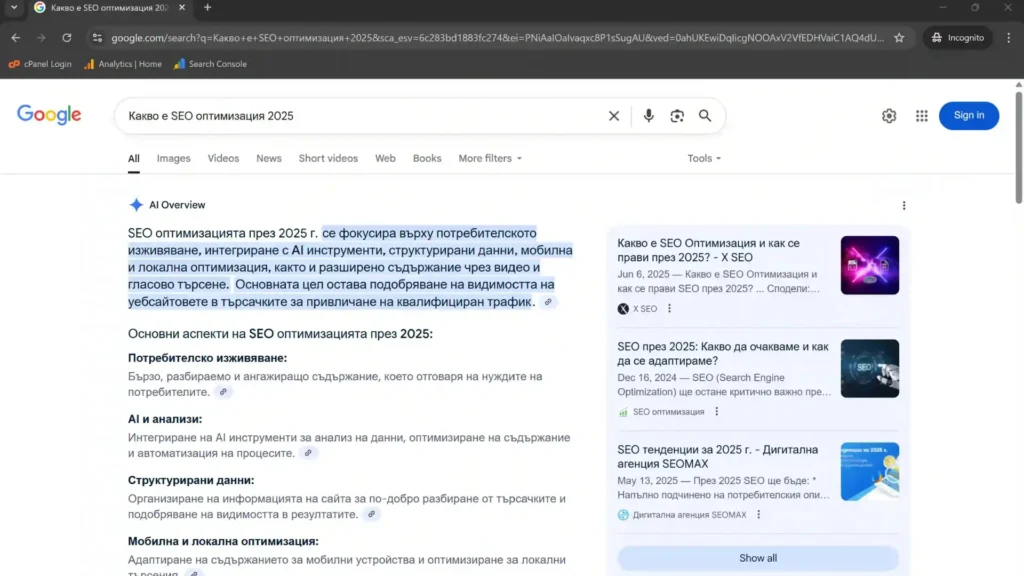Close the Какво е SEO оптимизация tab
The image size is (1024, 576).
(x=182, y=8)
